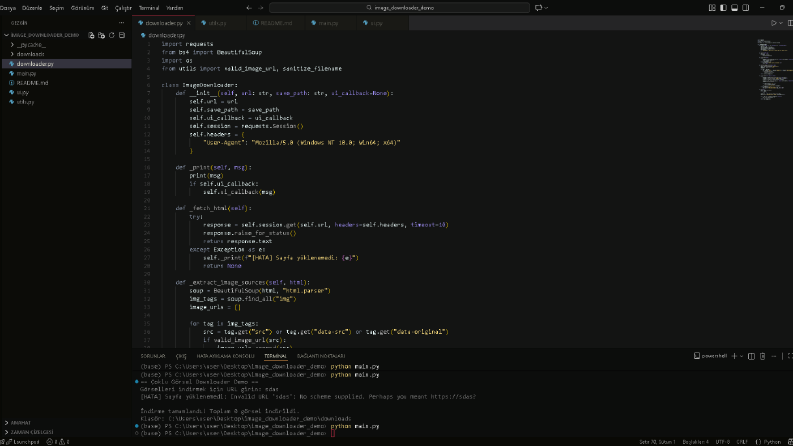Click the New File icon in explorer header
The width and height of the screenshot is (793, 446).
click(x=91, y=35)
